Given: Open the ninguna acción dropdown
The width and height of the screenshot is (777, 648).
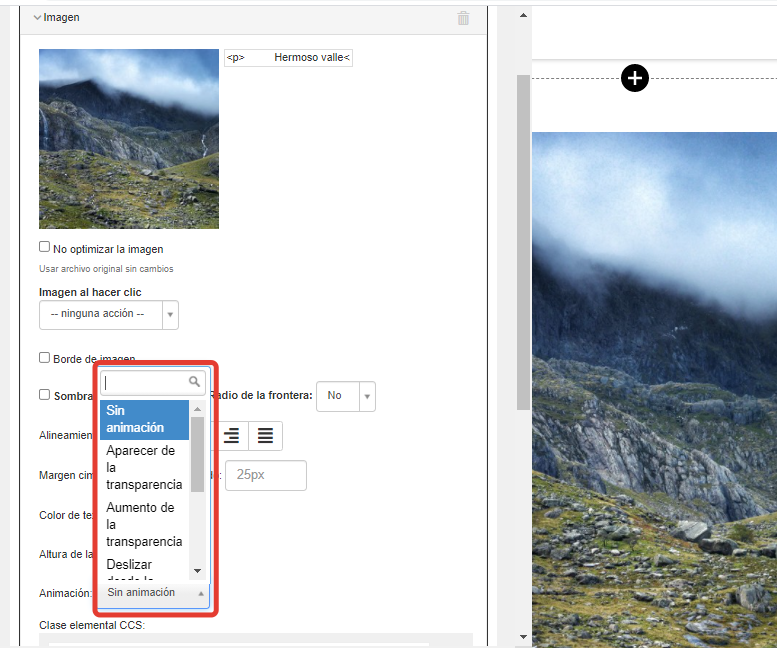Looking at the screenshot, I should tap(109, 315).
